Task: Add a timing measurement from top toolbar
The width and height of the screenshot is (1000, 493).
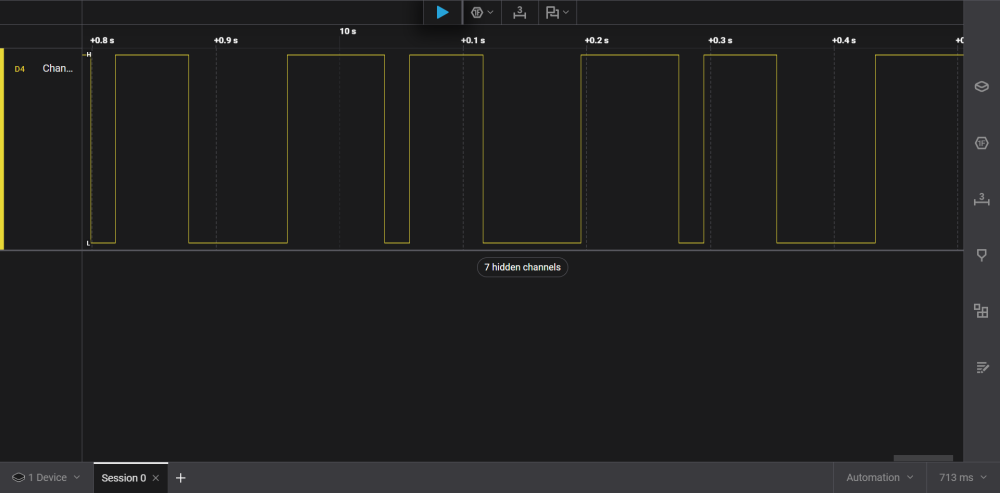Action: tap(520, 12)
